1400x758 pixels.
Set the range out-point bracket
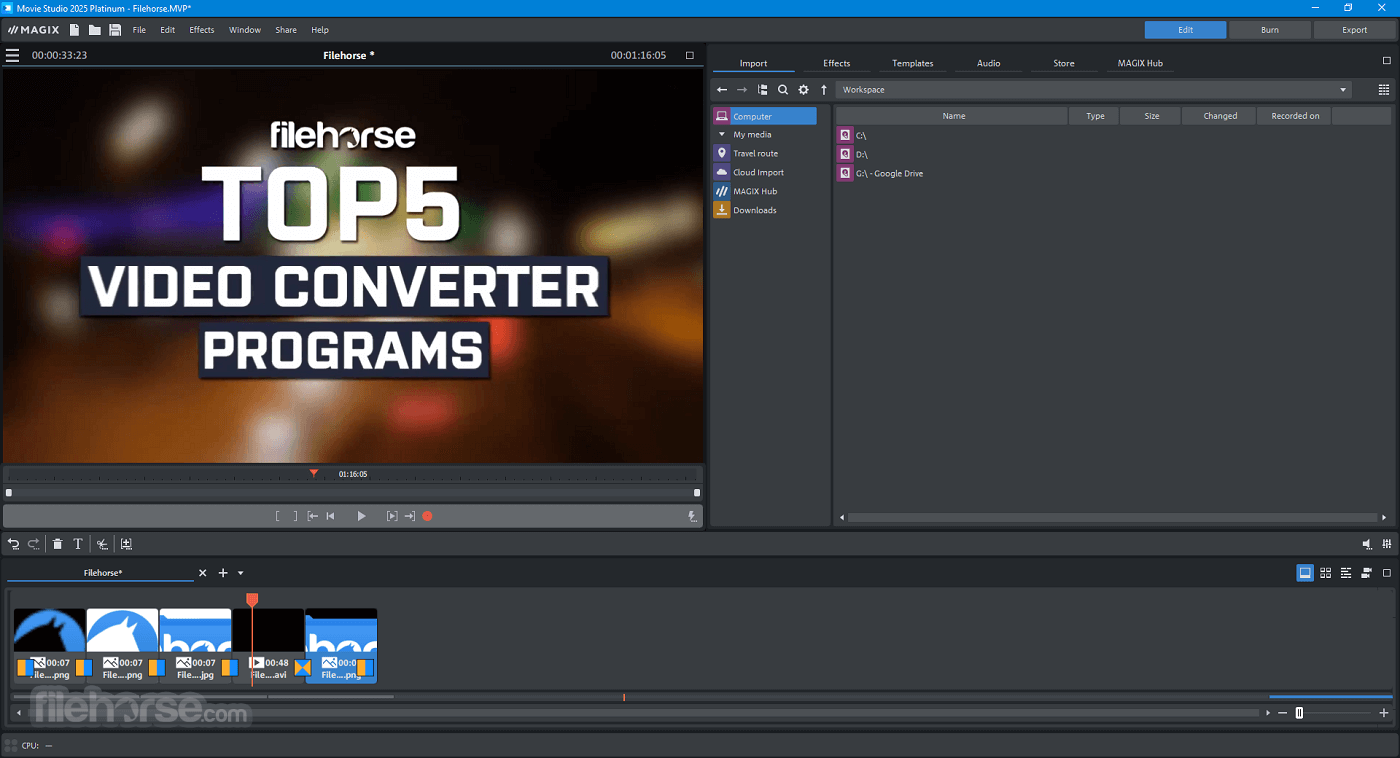tap(295, 516)
